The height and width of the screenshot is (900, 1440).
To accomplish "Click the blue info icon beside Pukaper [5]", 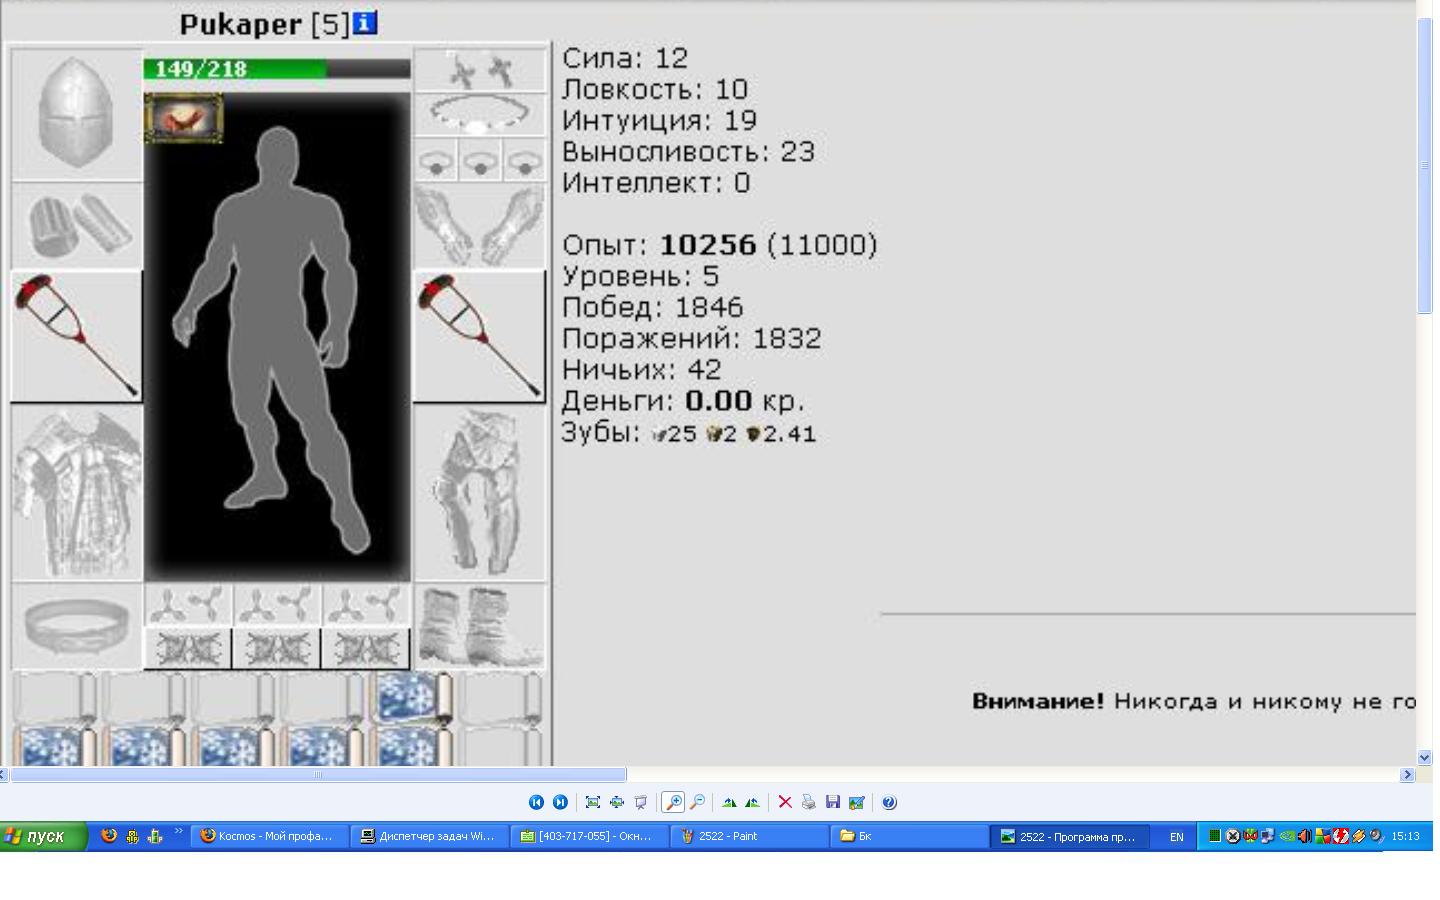I will point(365,22).
